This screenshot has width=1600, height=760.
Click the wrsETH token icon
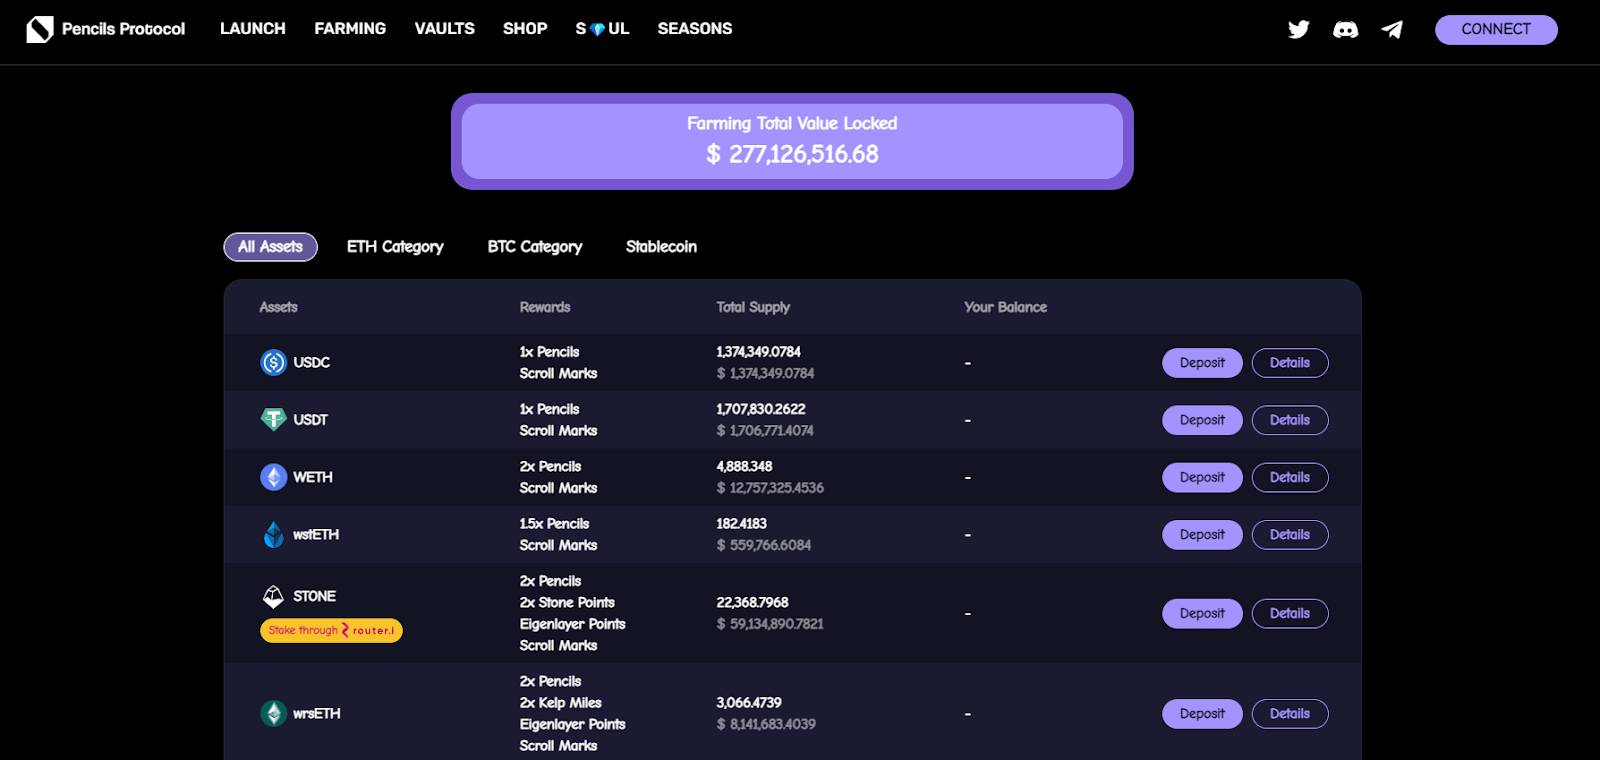[273, 713]
